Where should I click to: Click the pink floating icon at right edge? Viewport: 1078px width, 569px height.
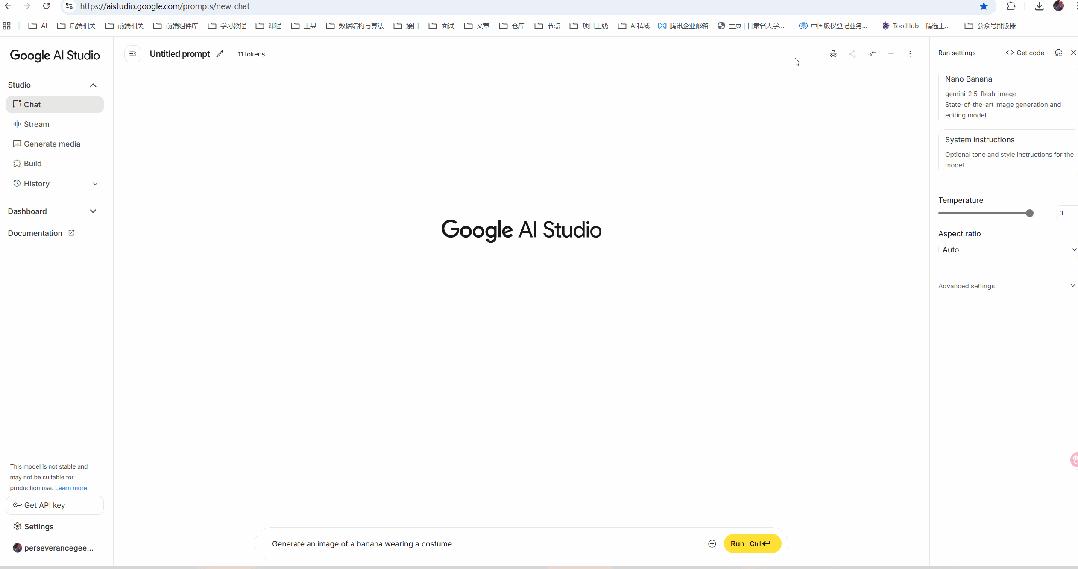pyautogui.click(x=1074, y=460)
